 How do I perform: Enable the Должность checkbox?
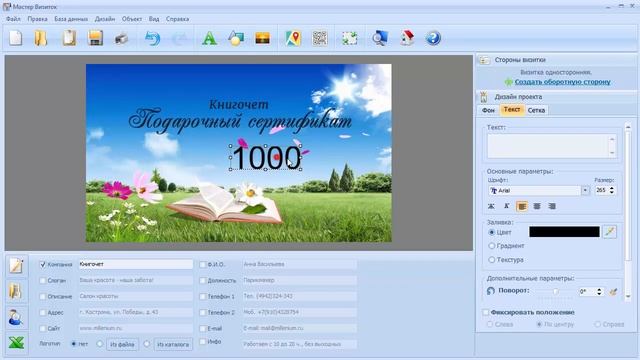coord(202,280)
